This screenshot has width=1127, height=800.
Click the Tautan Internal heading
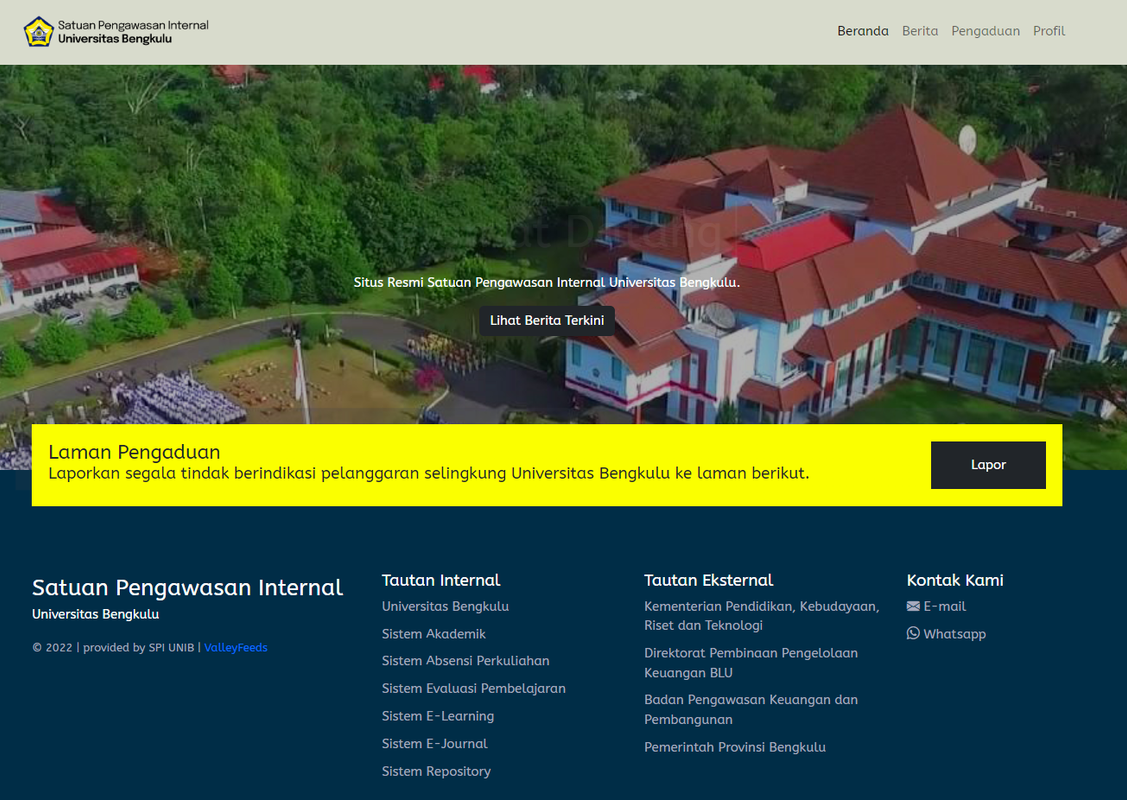(441, 580)
